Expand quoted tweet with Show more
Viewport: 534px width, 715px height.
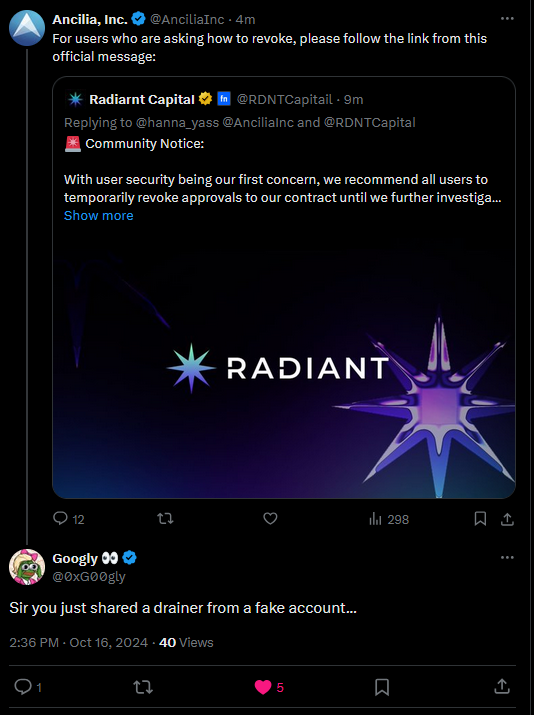[99, 215]
